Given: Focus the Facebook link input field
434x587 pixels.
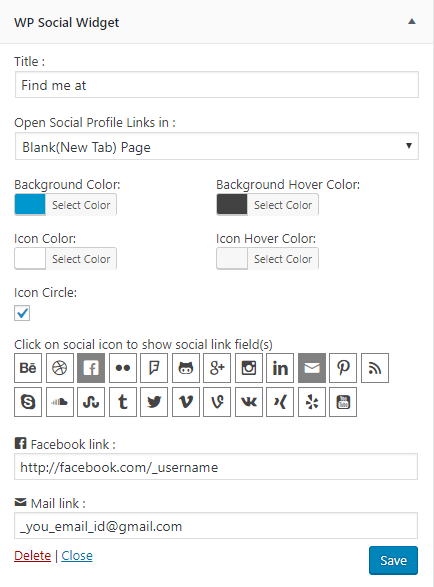Looking at the screenshot, I should click(216, 467).
